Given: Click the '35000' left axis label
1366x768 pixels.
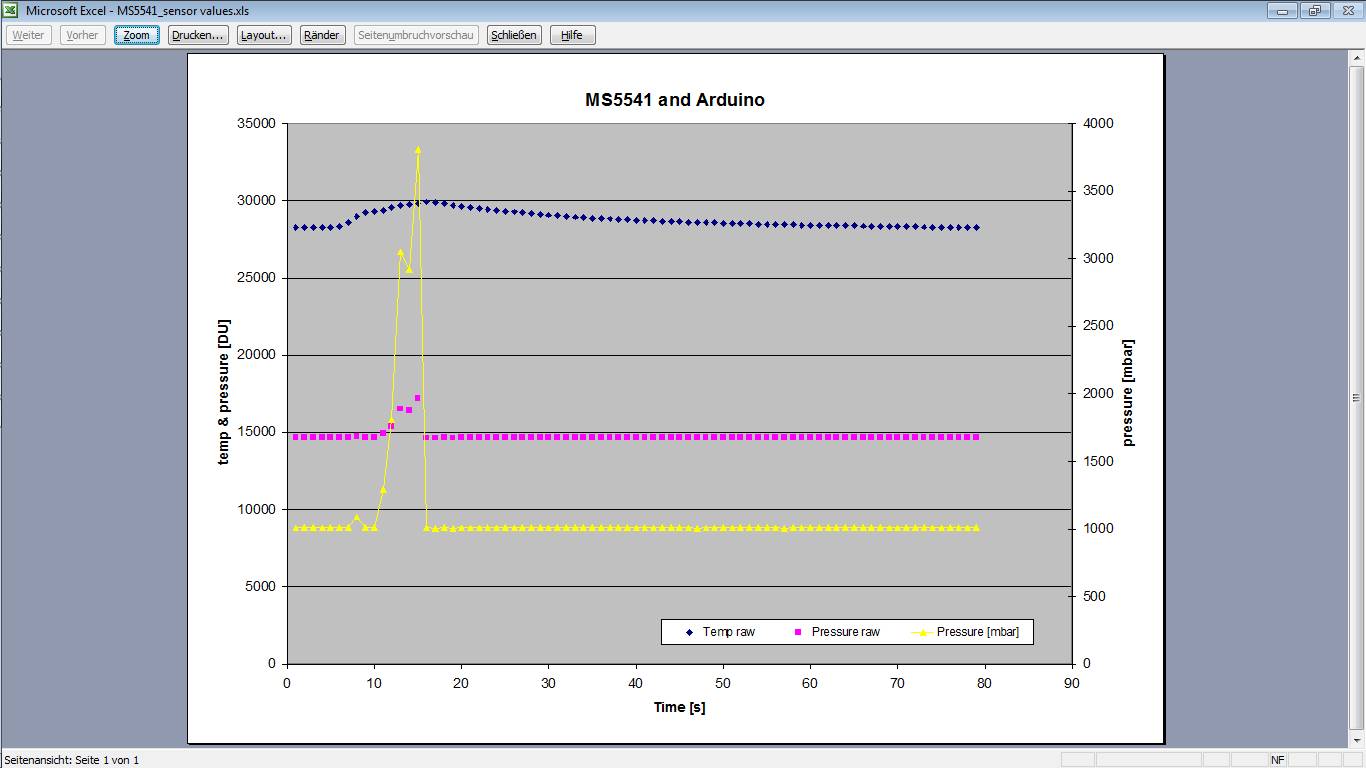Looking at the screenshot, I should point(255,124).
